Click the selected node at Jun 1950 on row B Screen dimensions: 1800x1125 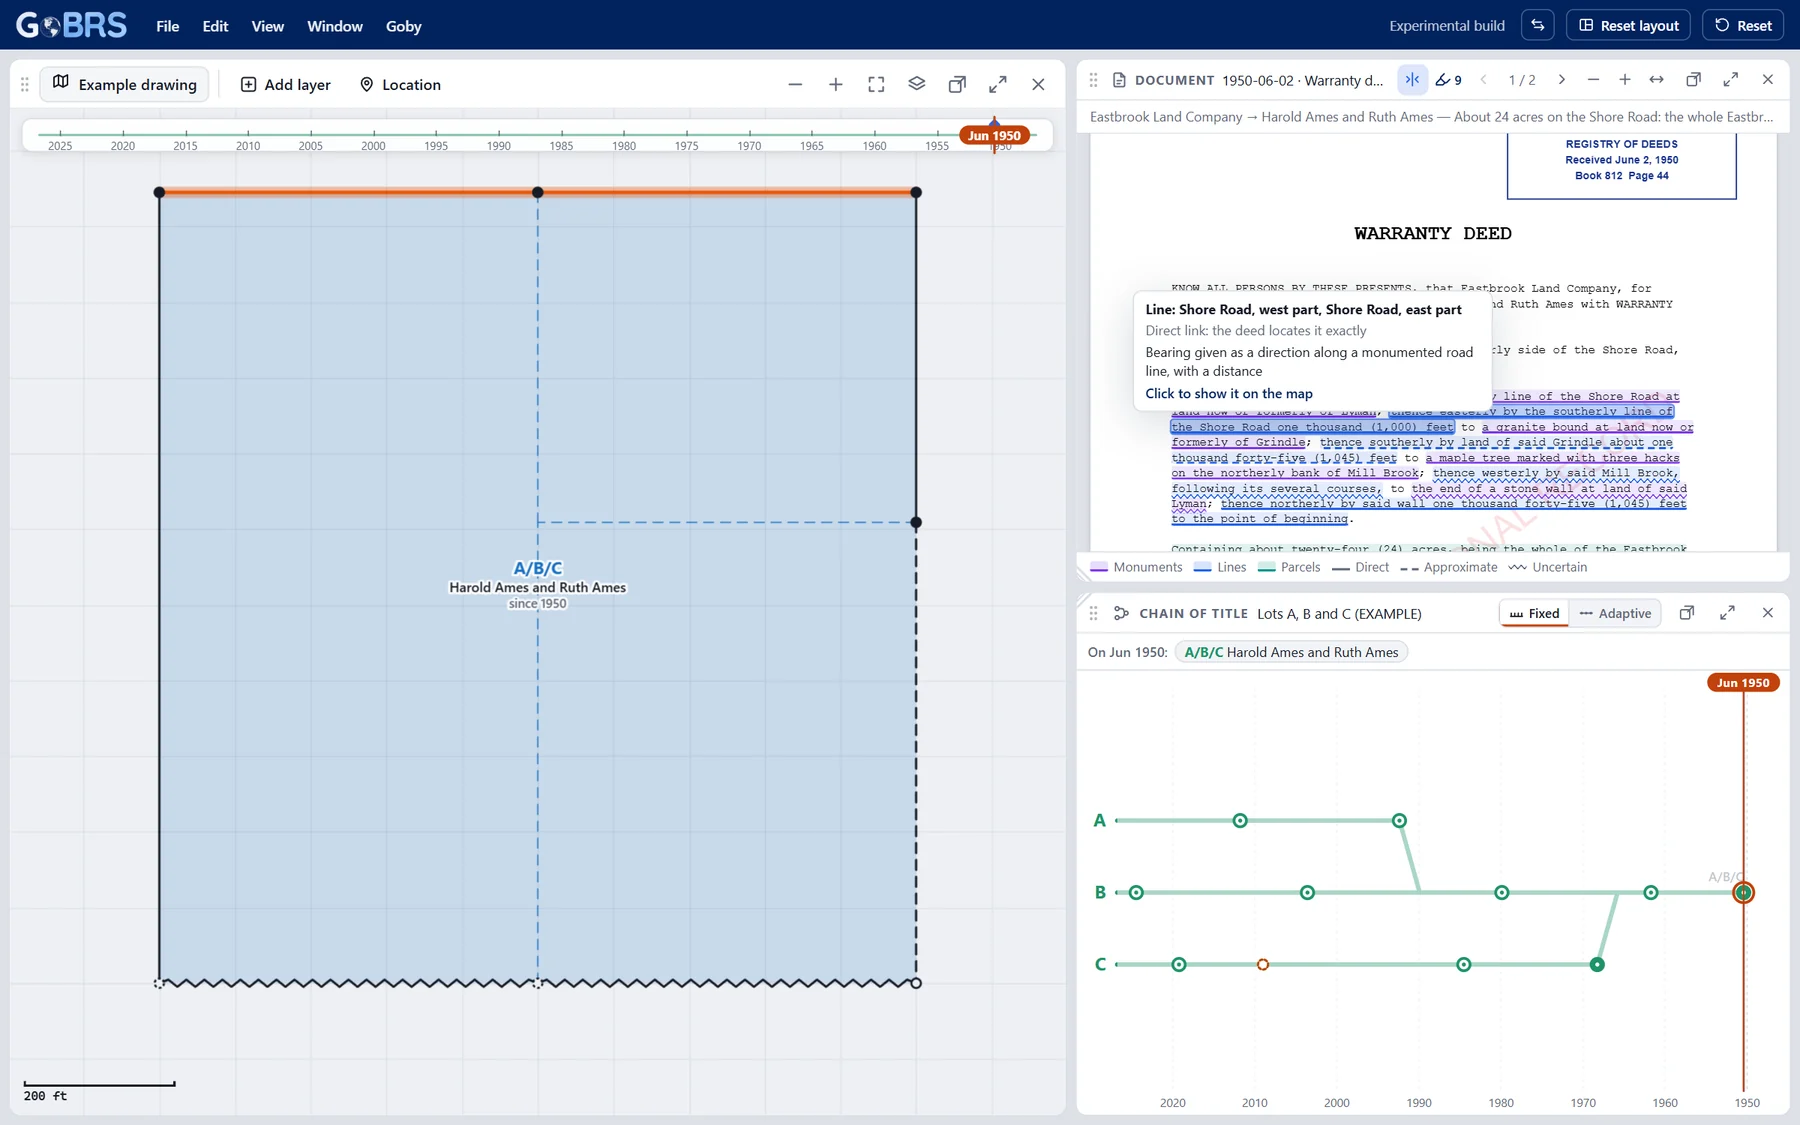[1743, 892]
